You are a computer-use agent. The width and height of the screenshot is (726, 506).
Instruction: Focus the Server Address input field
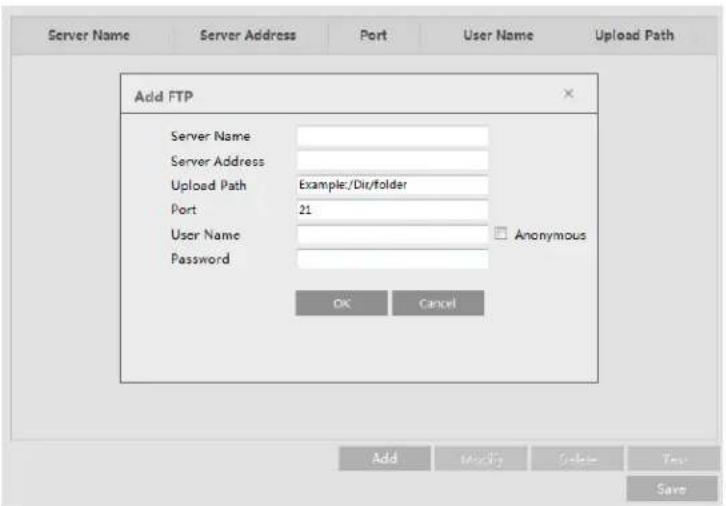pyautogui.click(x=392, y=161)
